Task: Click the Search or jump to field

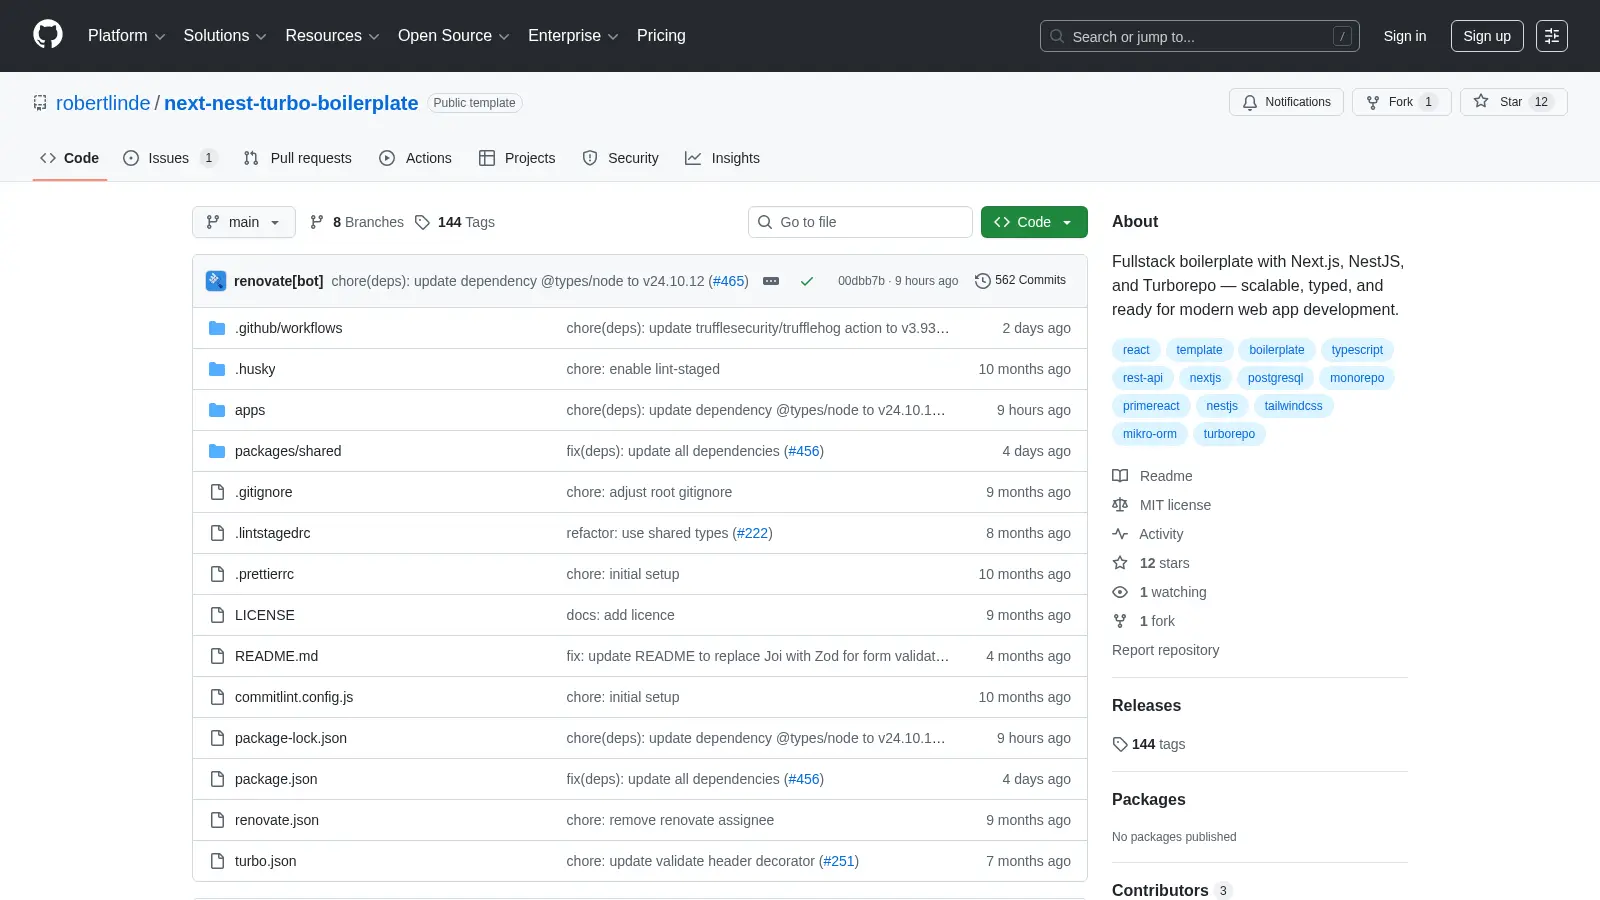Action: tap(1200, 36)
